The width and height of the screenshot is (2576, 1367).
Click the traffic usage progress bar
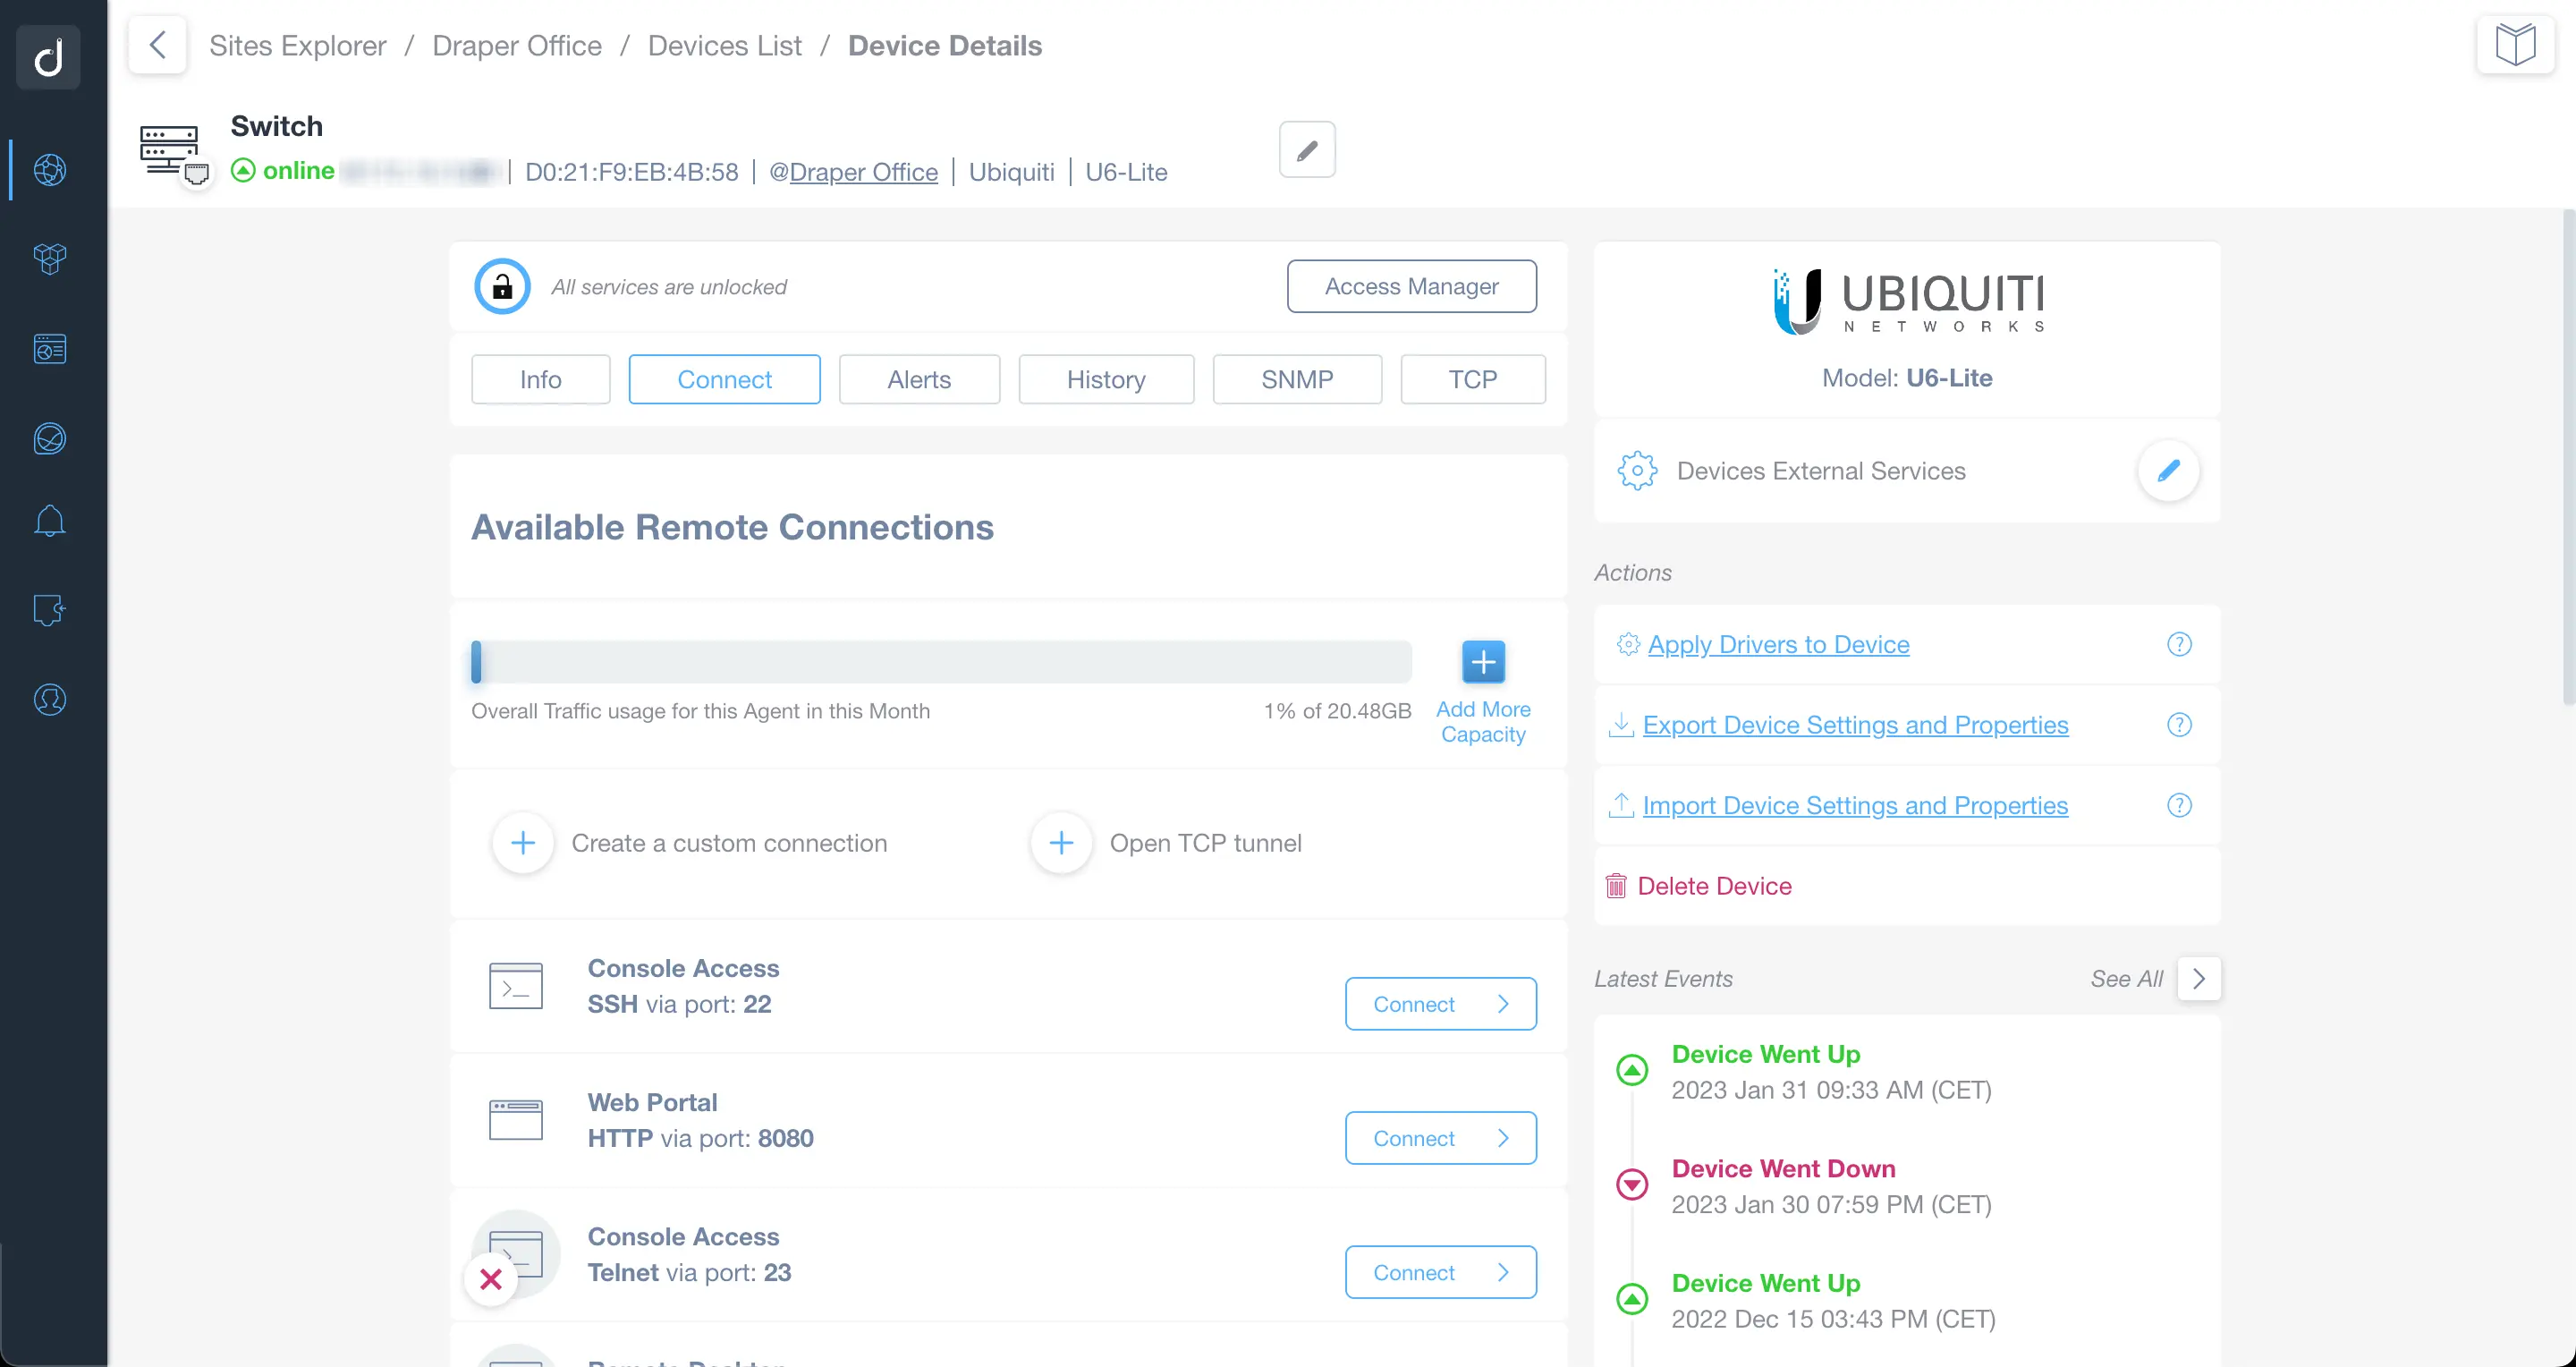[940, 661]
